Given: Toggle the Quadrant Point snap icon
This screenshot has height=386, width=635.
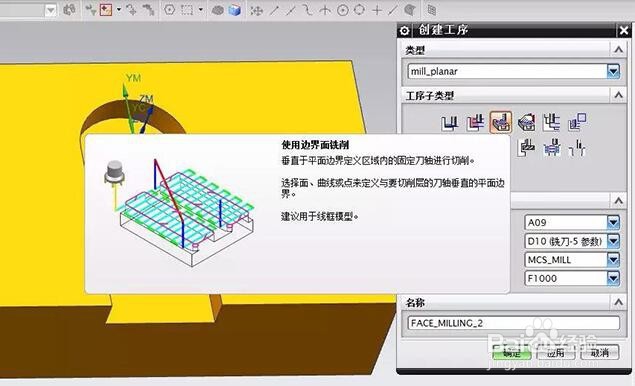Looking at the screenshot, I should click(359, 10).
